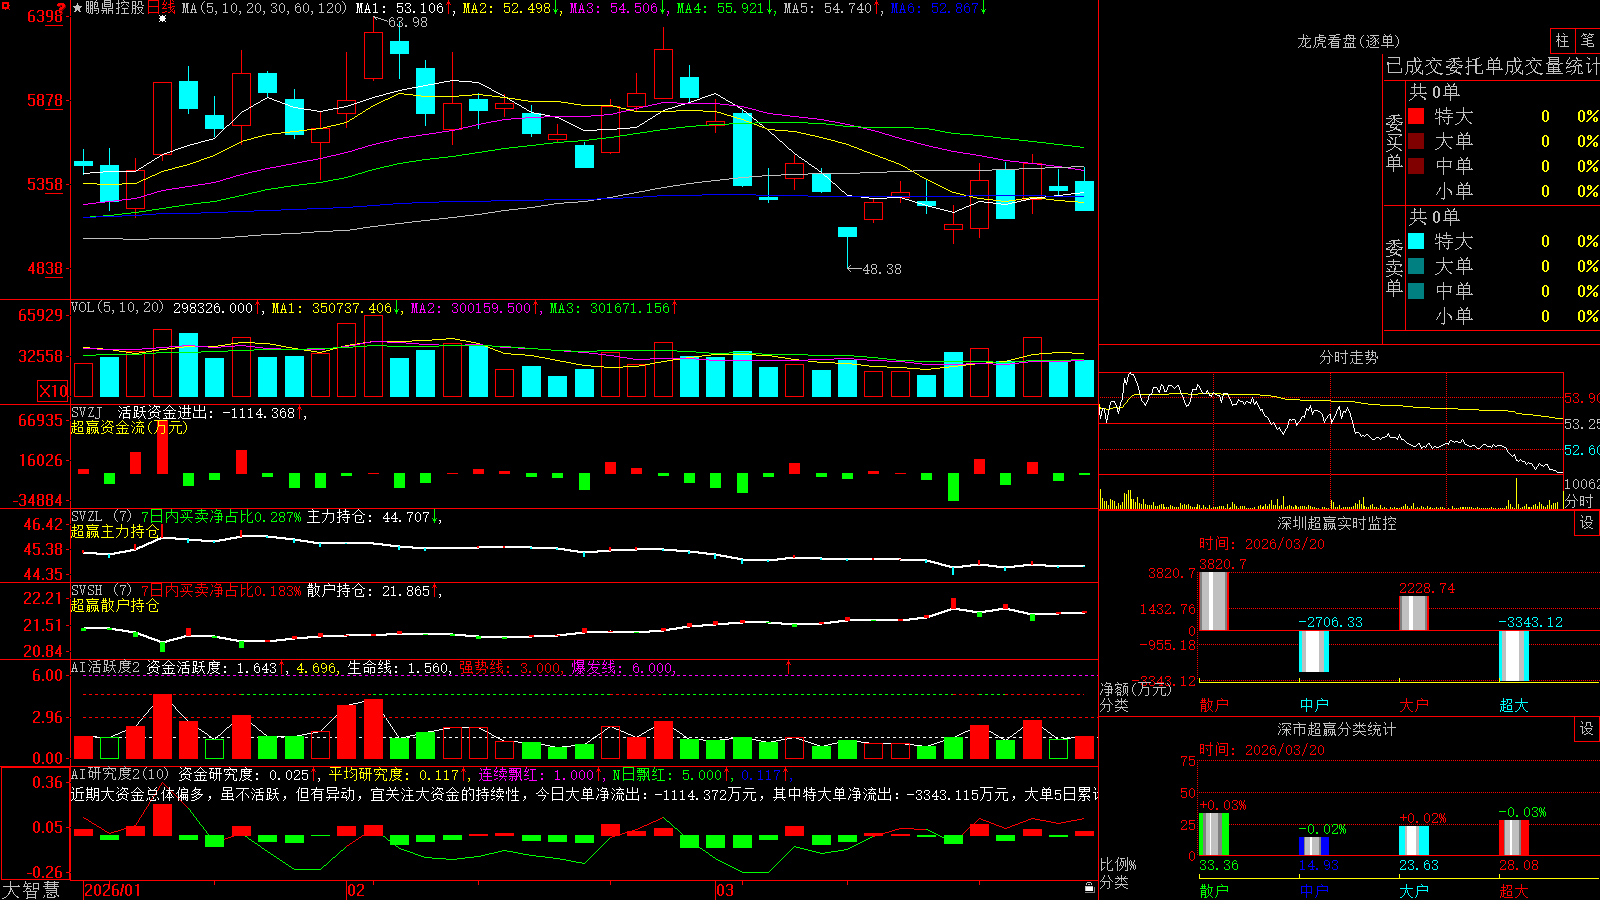Click the -2706.33 中户 bar in 实时监控
Image resolution: width=1600 pixels, height=900 pixels.
pos(1313,651)
